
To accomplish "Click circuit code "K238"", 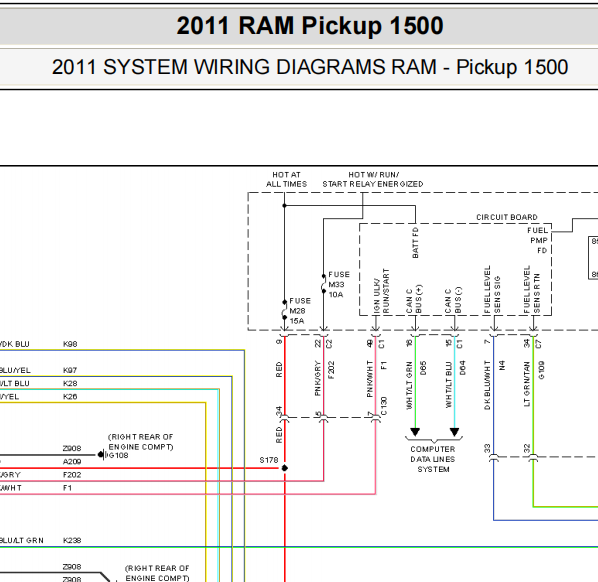I will coord(72,540).
